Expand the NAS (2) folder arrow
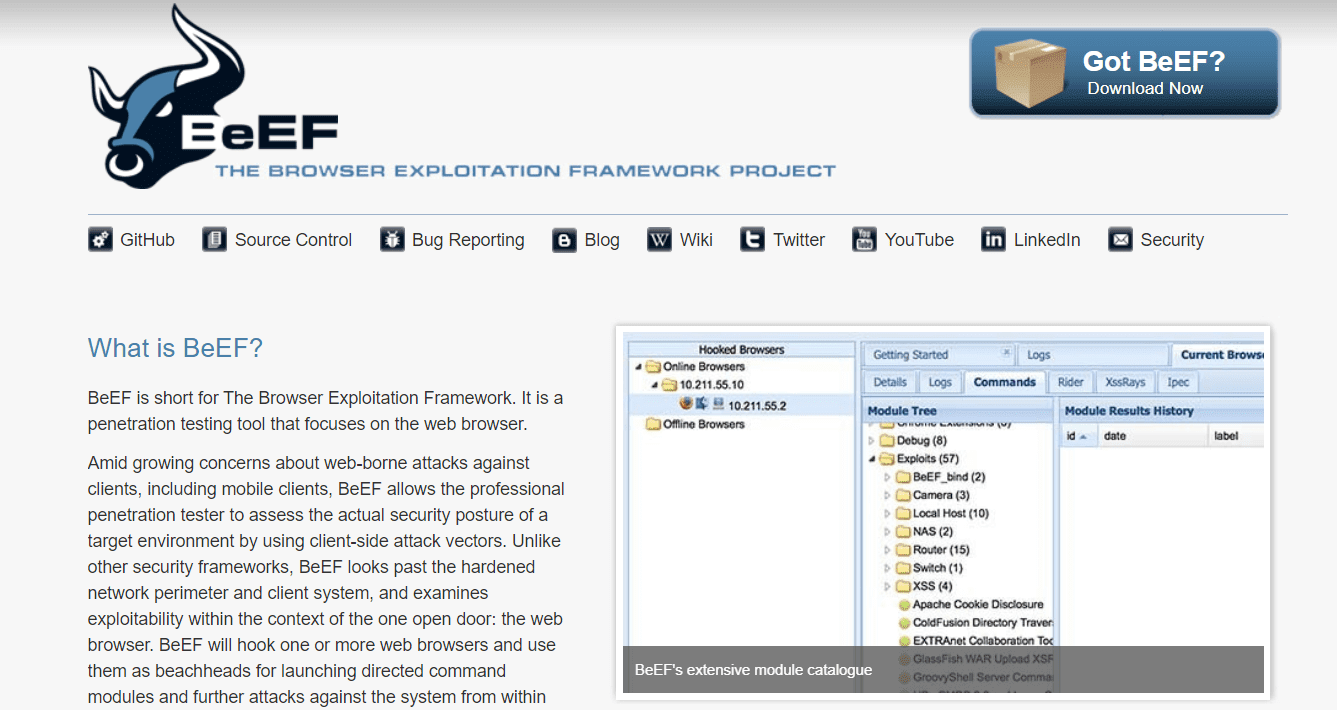Viewport: 1337px width, 710px height. click(887, 532)
